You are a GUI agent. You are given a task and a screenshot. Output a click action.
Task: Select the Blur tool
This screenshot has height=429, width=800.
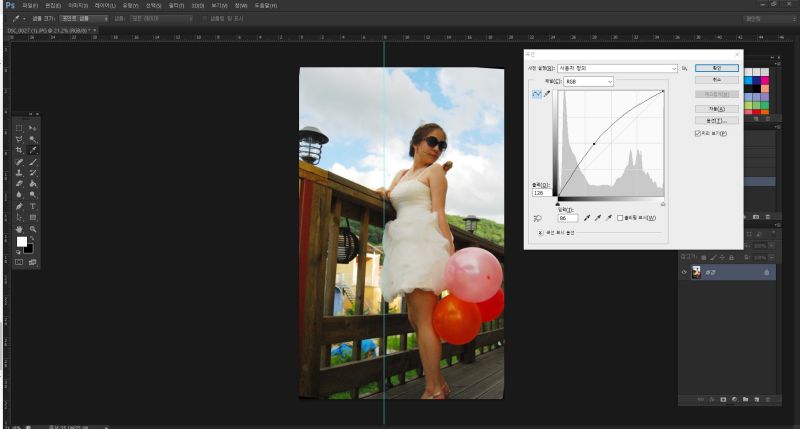[19, 195]
